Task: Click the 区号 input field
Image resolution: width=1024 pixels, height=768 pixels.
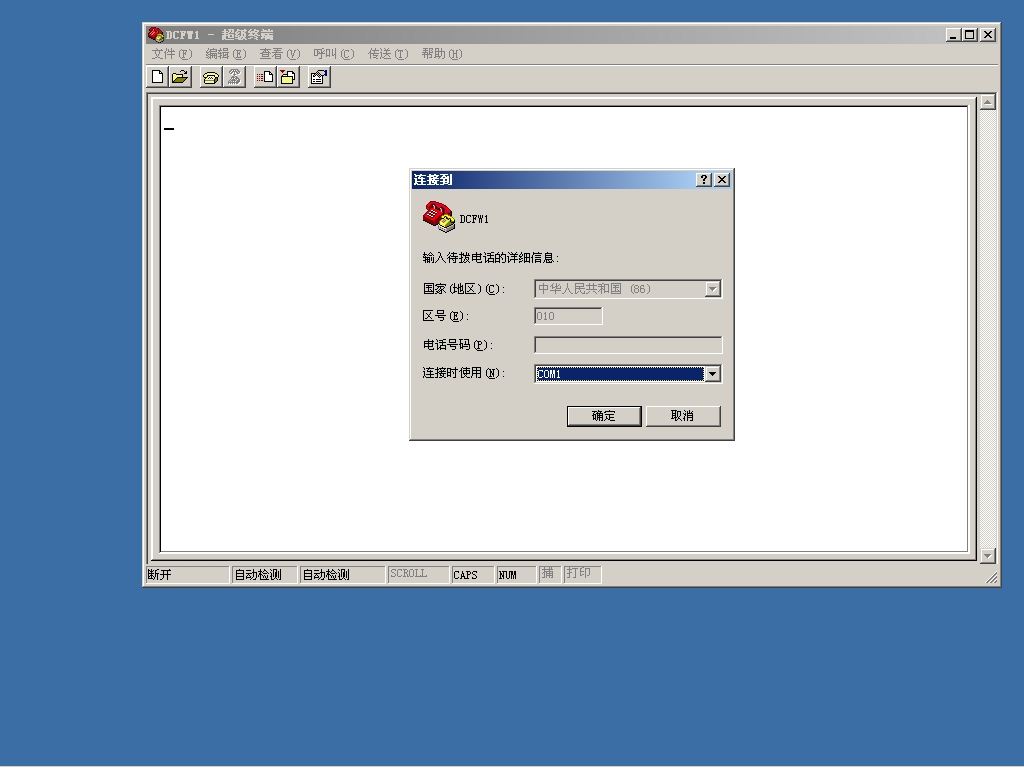Action: click(x=568, y=316)
